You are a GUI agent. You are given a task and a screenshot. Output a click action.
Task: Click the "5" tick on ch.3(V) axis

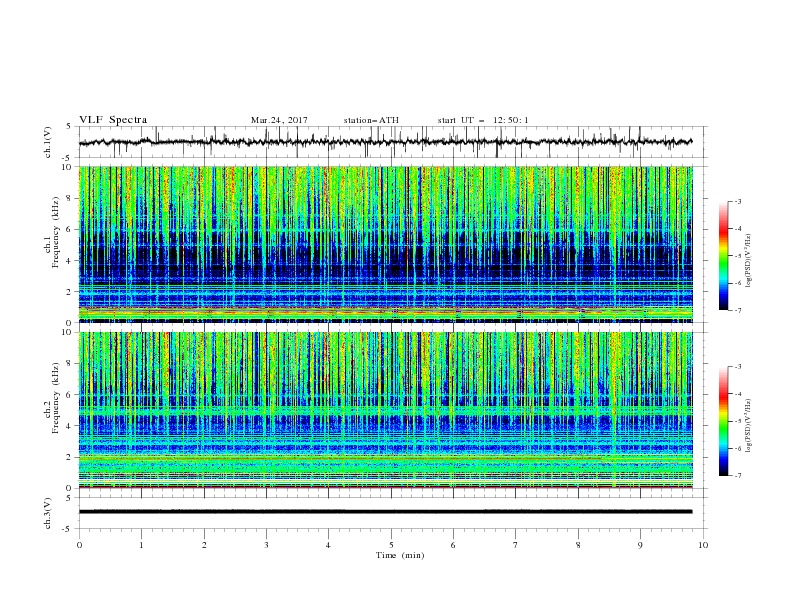click(x=70, y=498)
